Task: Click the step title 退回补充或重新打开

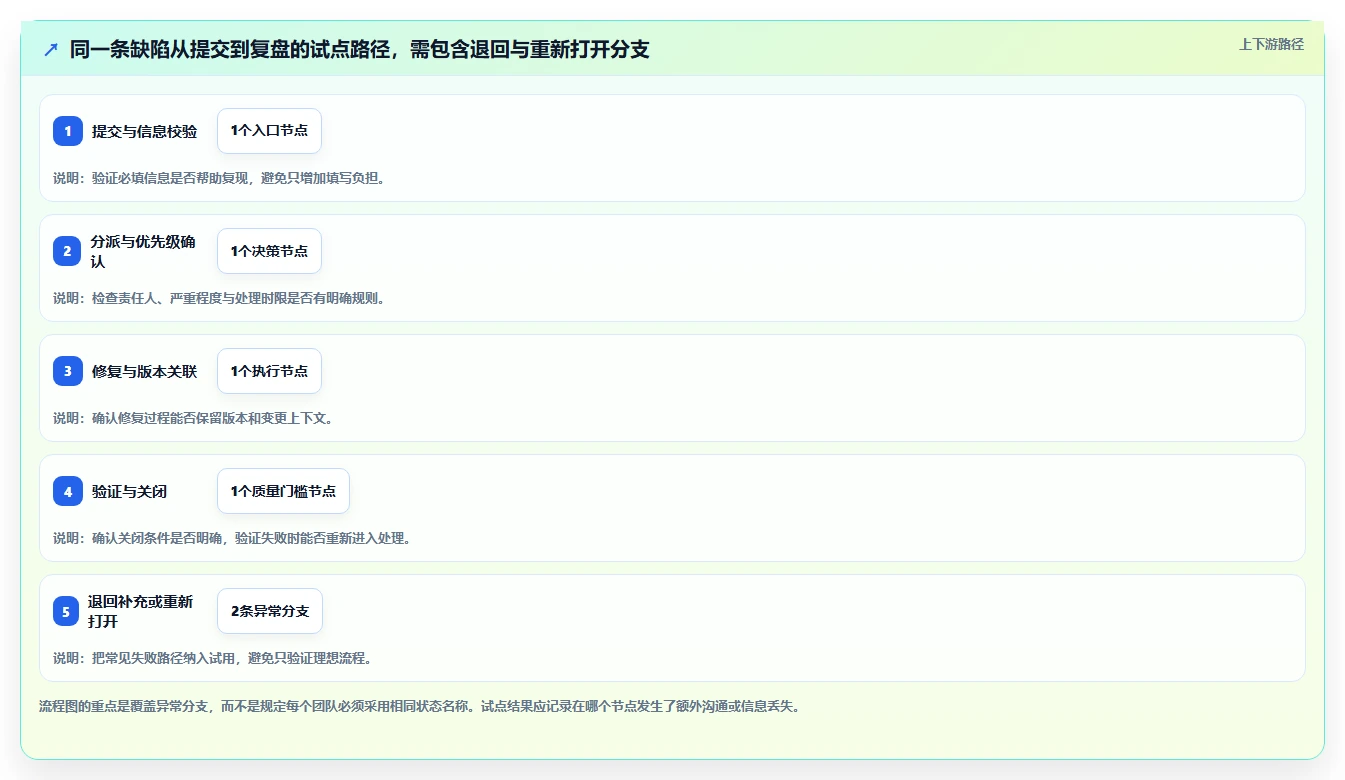Action: 141,611
